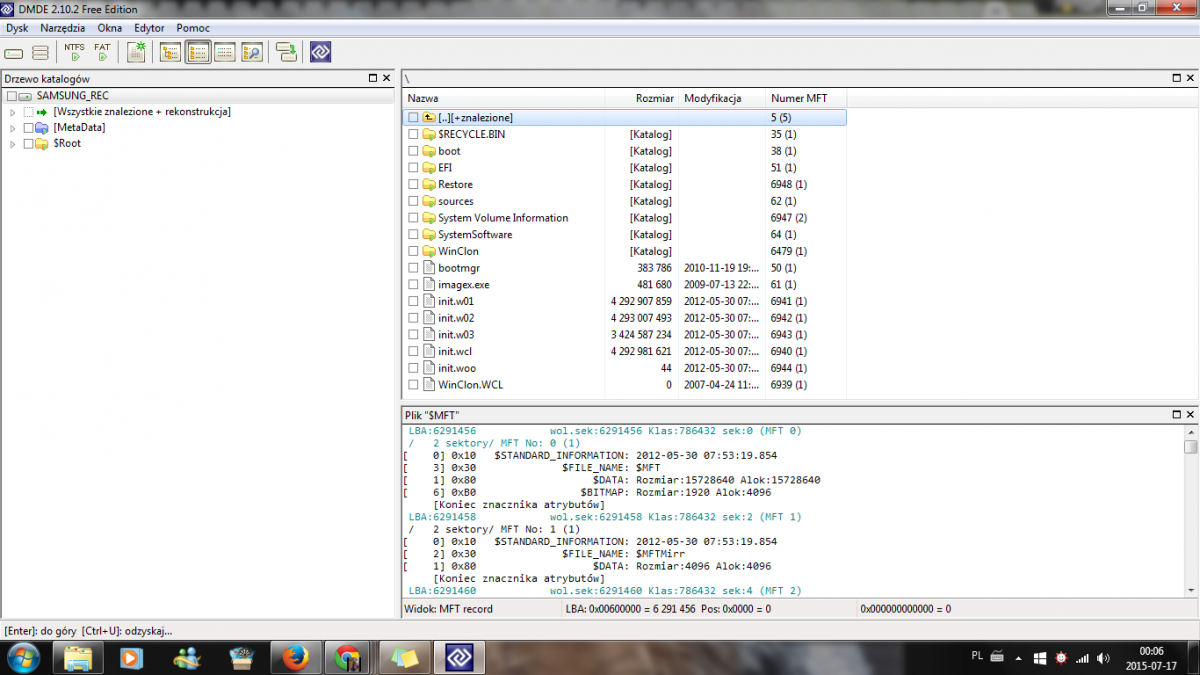Screen dimensions: 1200x675
Task: Open the magnifier file search toolbar icon
Action: (252, 52)
